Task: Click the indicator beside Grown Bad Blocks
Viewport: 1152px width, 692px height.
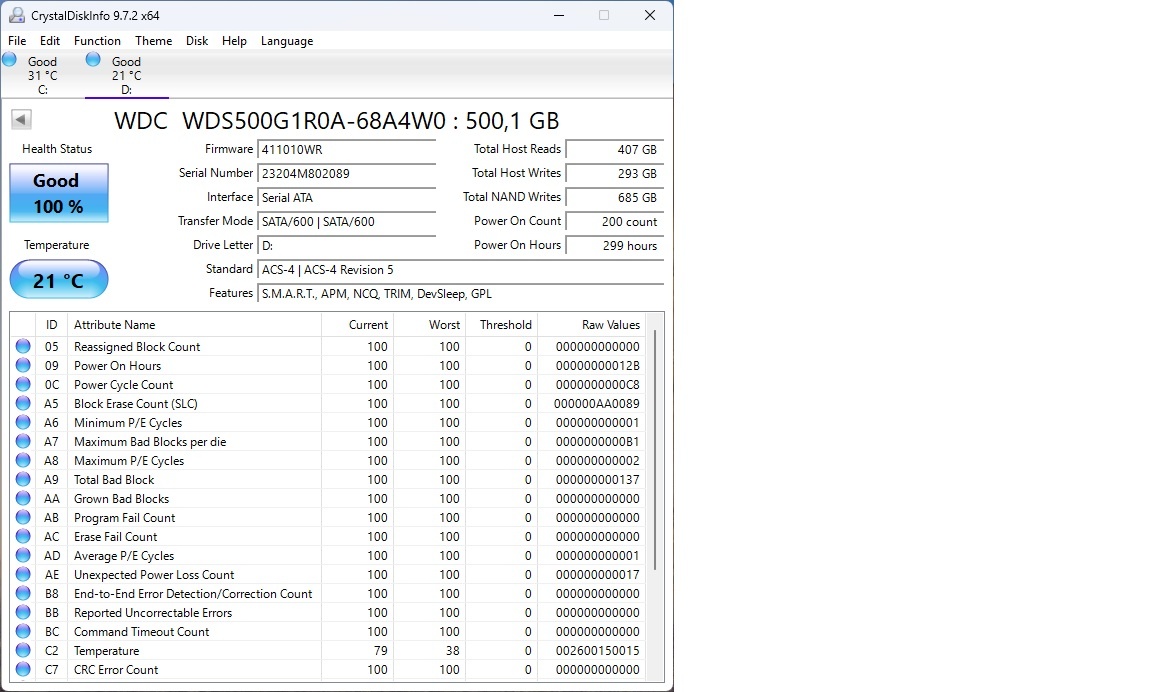Action: pos(22,498)
